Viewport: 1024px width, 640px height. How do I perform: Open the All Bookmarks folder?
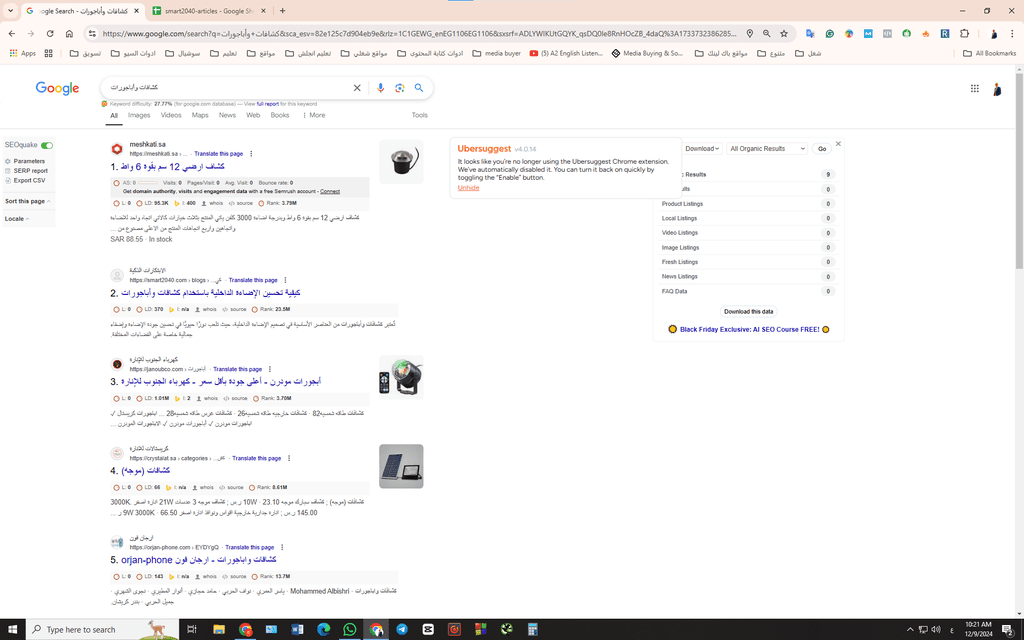989,54
